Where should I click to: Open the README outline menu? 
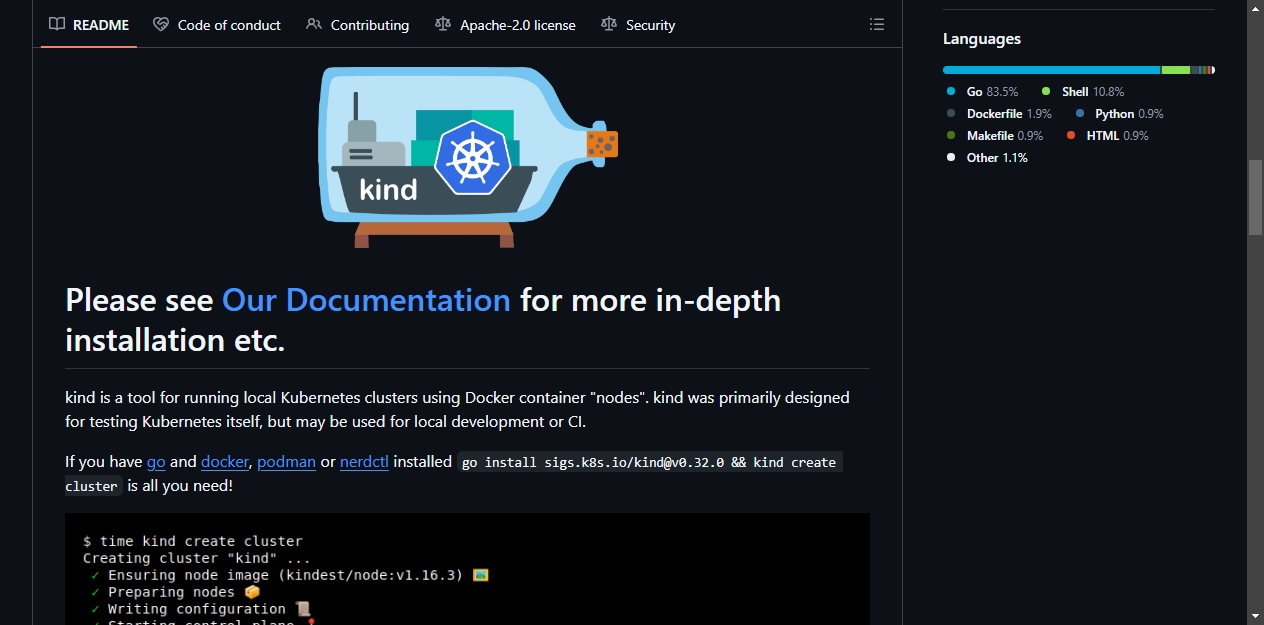pos(877,25)
